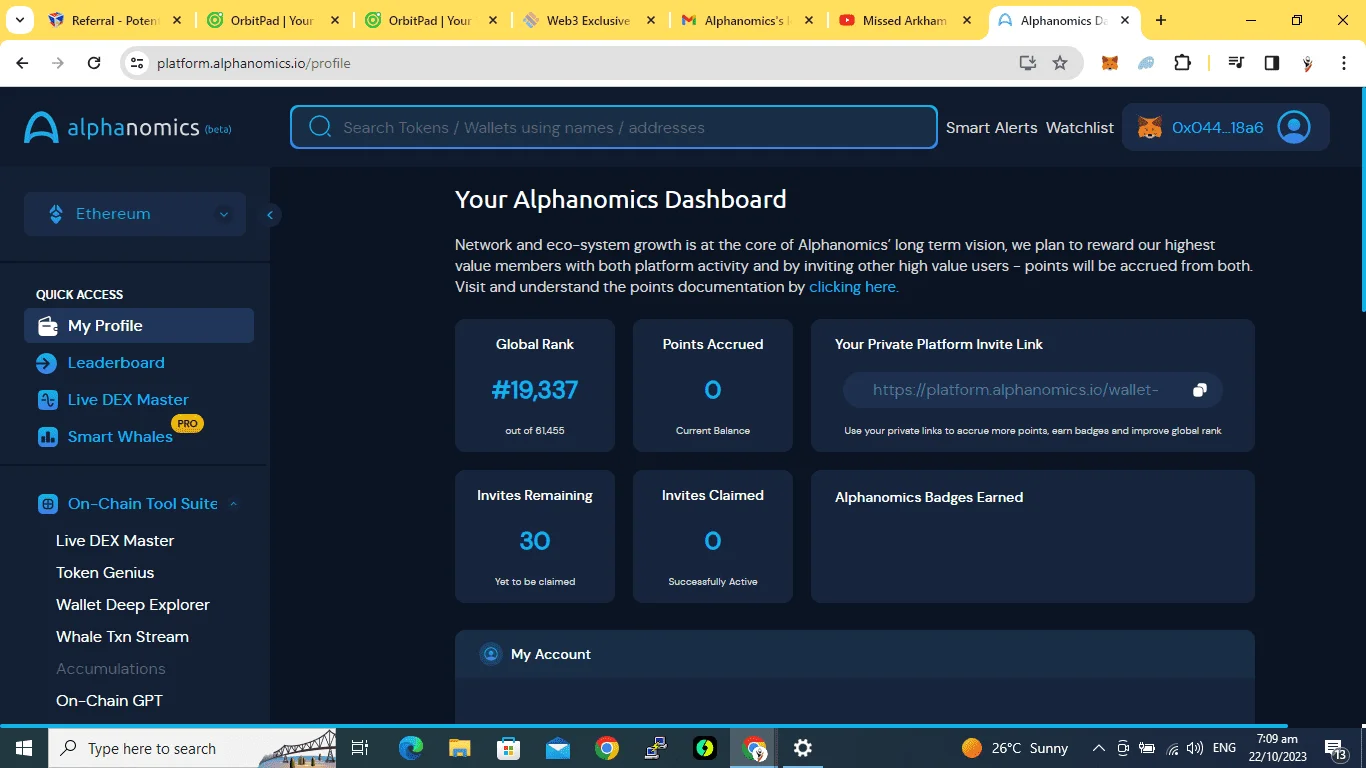Switch to Referral browser tab
Image resolution: width=1366 pixels, height=768 pixels.
coord(115,20)
